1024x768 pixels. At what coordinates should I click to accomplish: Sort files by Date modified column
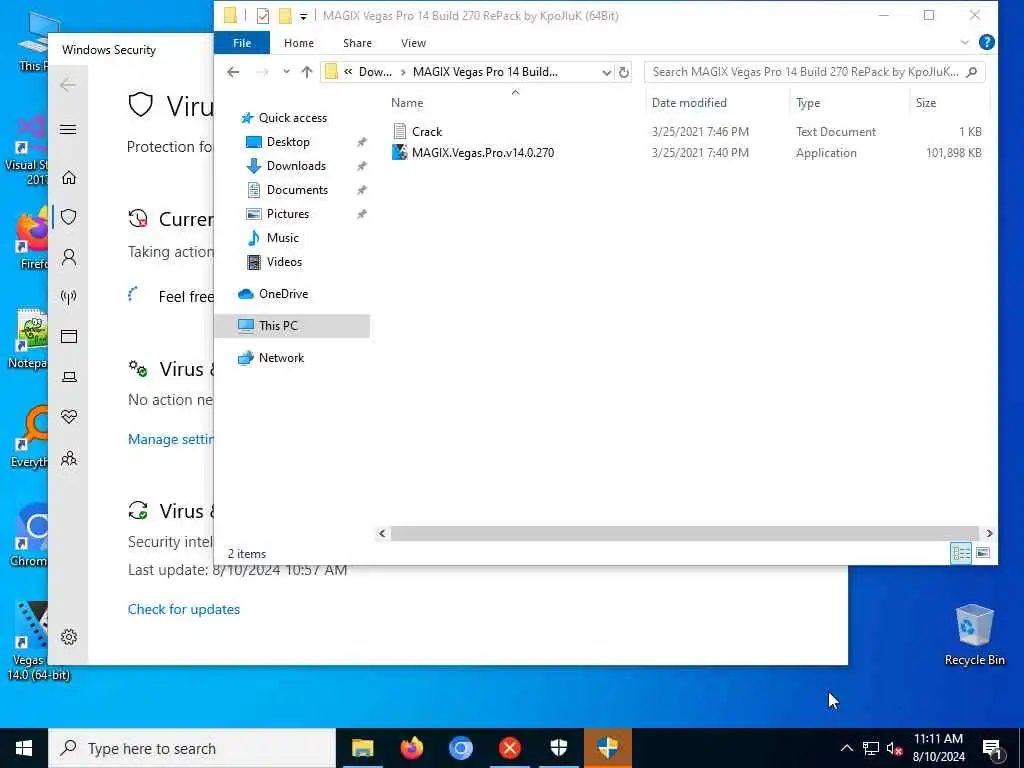tap(717, 103)
